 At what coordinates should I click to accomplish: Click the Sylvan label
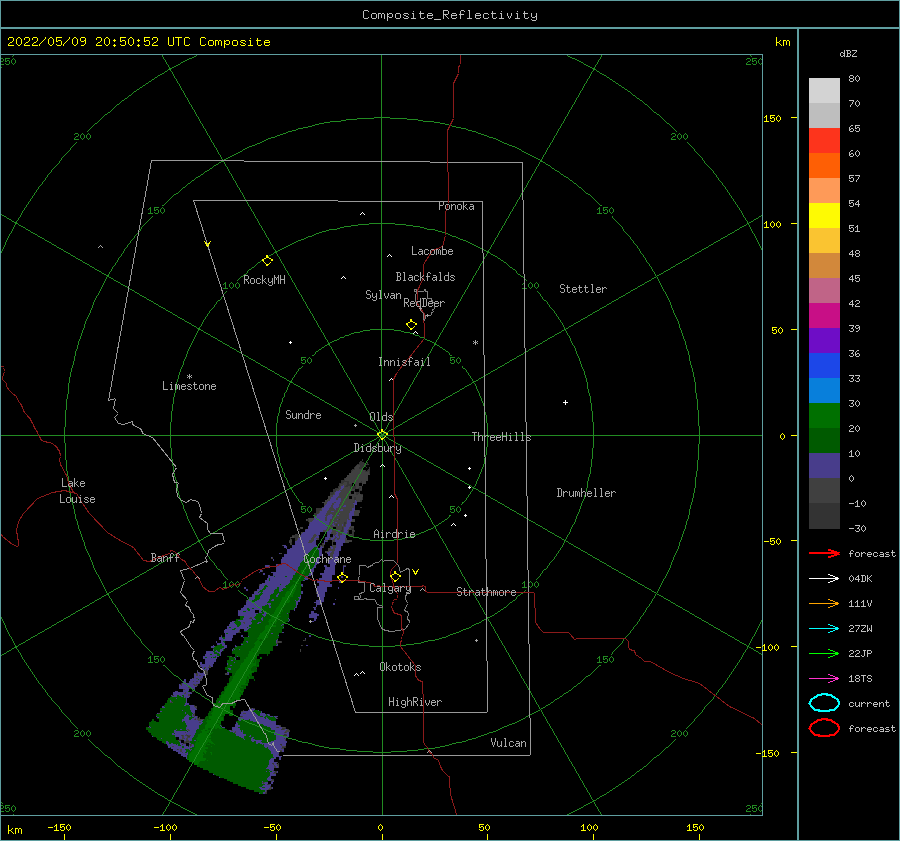pos(383,295)
